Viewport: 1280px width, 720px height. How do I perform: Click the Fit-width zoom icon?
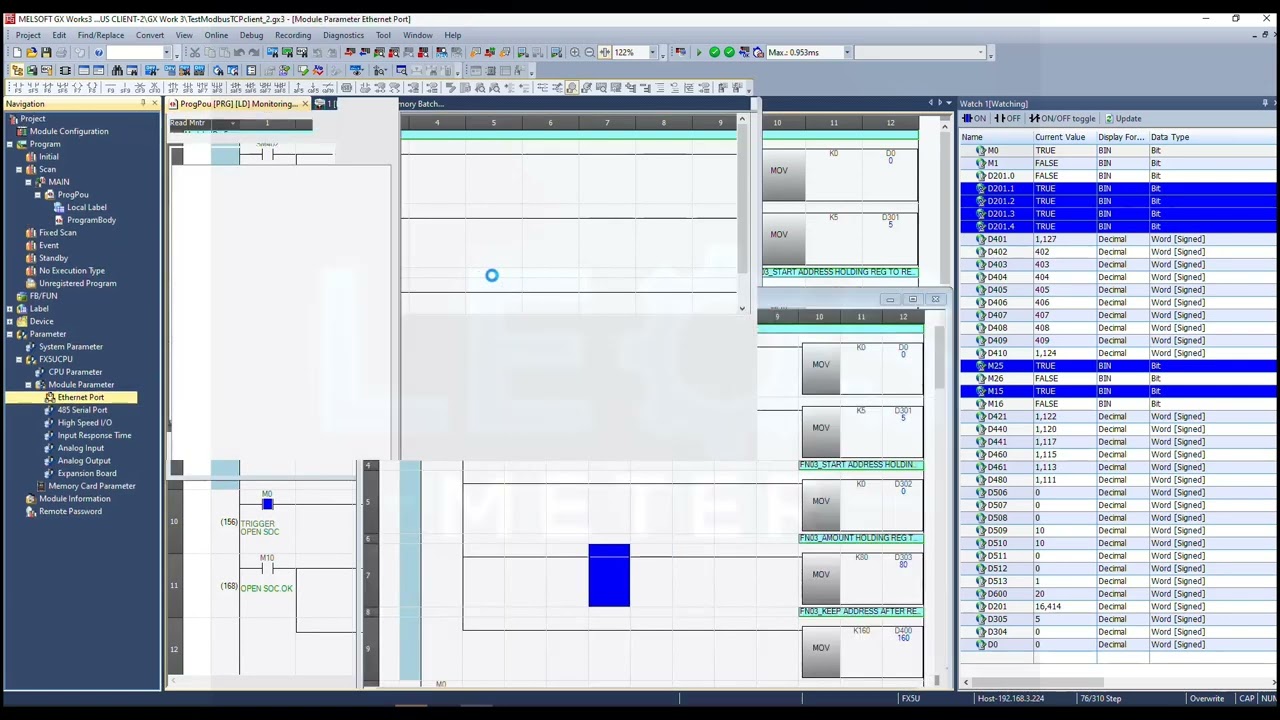coord(604,53)
